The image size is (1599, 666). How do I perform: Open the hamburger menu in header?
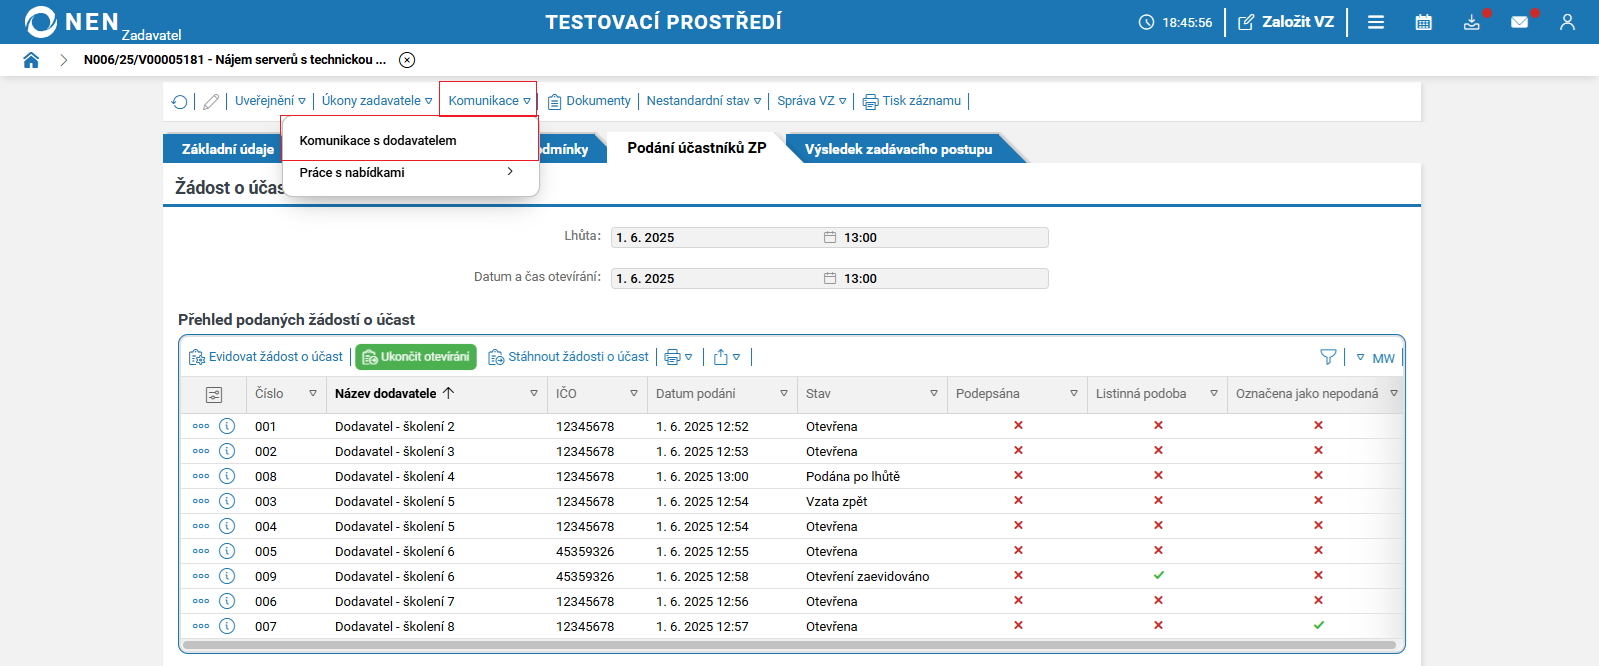(1376, 22)
